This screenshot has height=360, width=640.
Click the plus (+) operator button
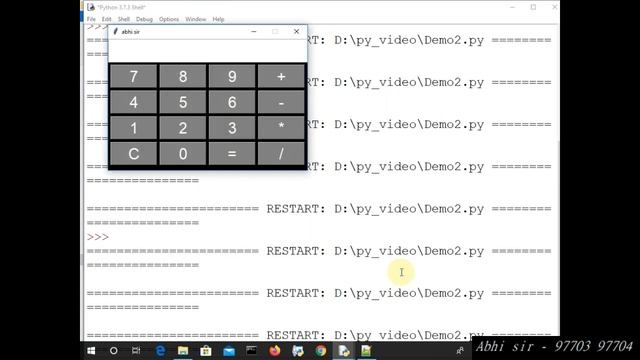281,76
